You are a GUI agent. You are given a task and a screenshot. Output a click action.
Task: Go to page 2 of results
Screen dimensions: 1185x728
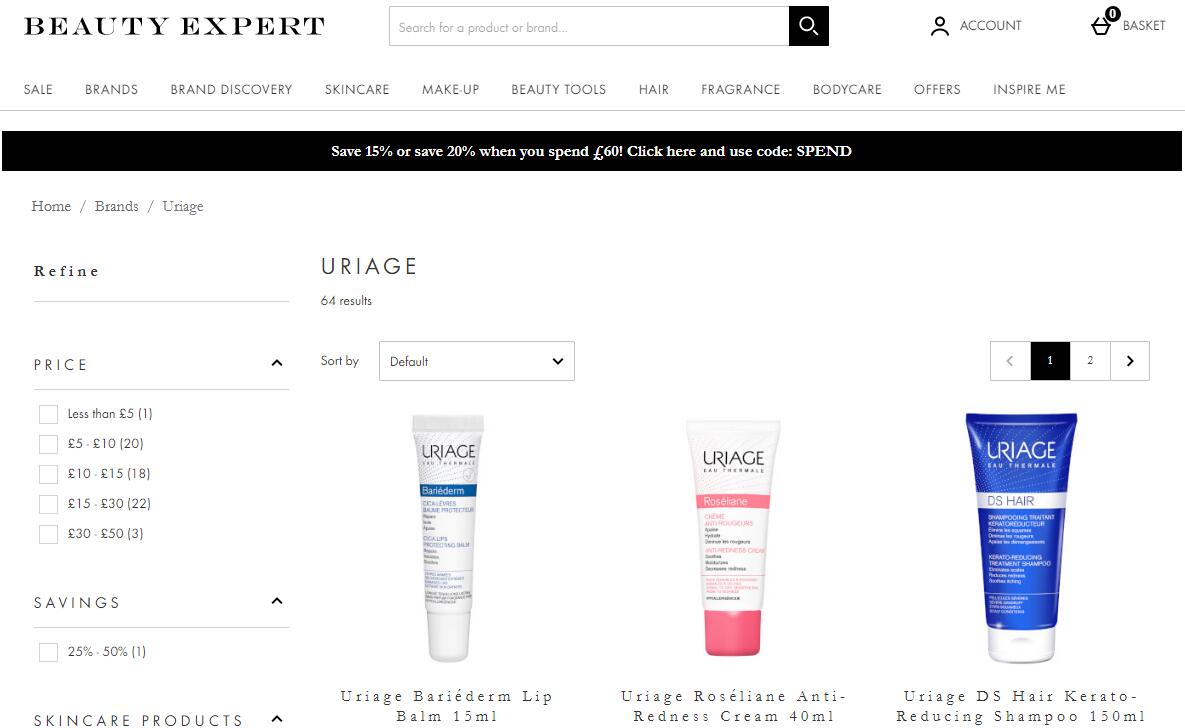[1090, 361]
